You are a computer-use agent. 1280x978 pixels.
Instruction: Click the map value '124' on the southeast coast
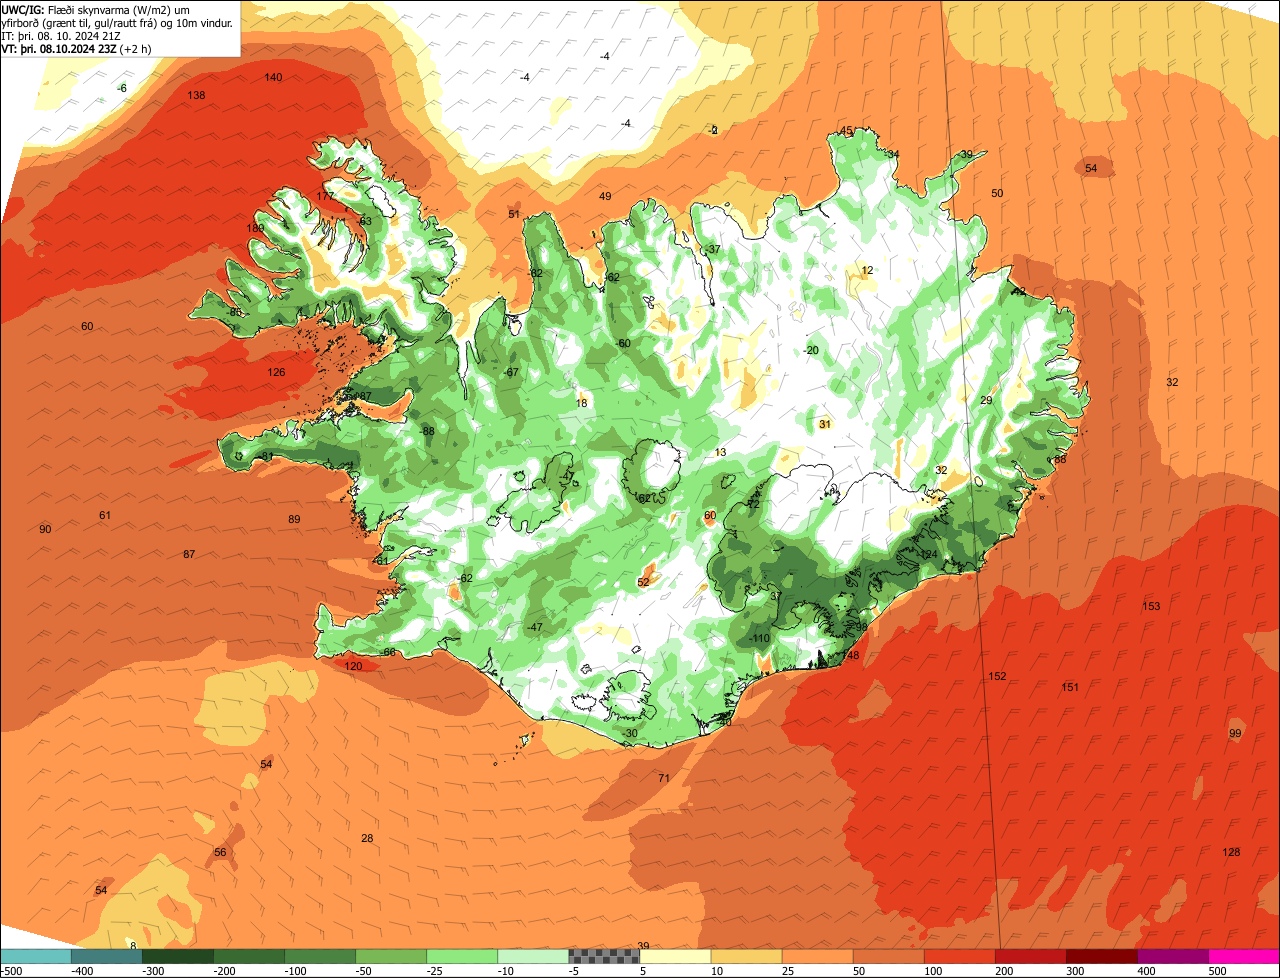coord(929,555)
